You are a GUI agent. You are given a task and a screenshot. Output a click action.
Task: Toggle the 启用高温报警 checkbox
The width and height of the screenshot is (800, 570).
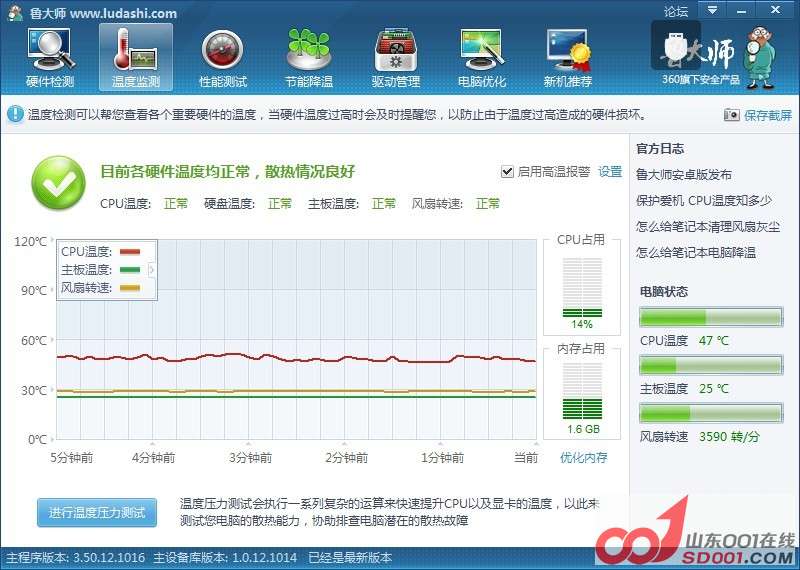pos(507,171)
